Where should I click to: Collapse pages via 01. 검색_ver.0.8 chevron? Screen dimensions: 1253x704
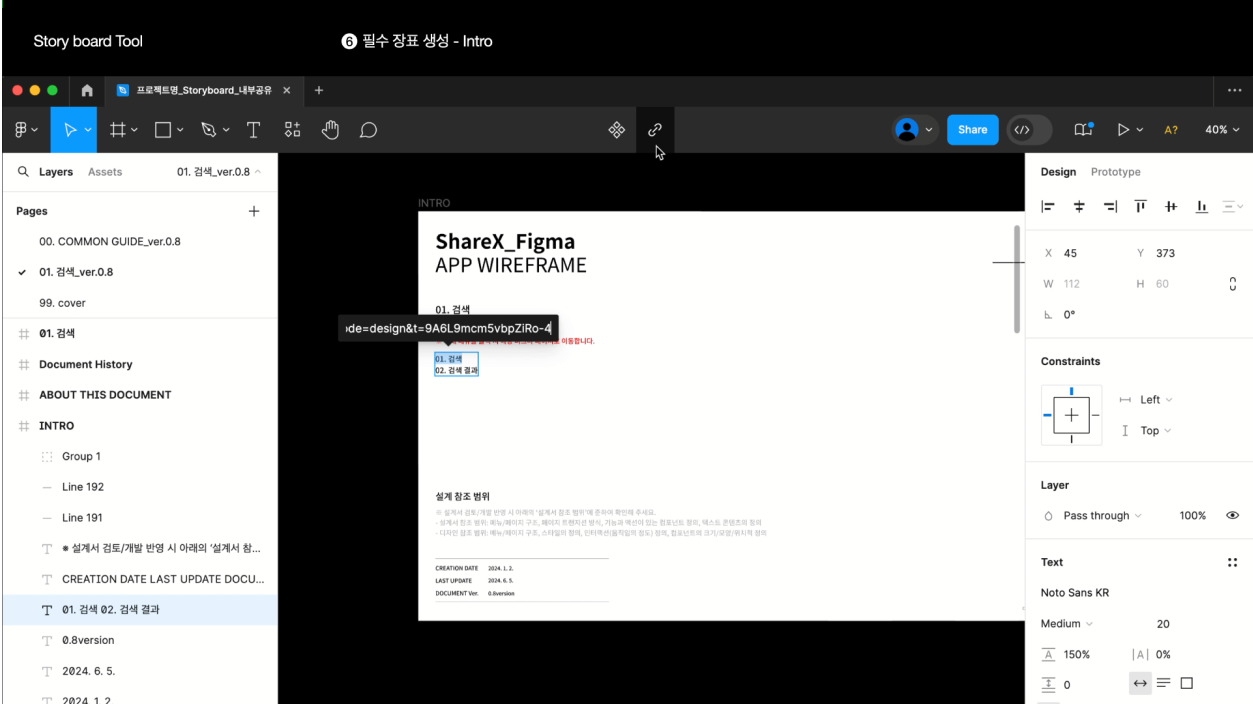[x=258, y=172]
